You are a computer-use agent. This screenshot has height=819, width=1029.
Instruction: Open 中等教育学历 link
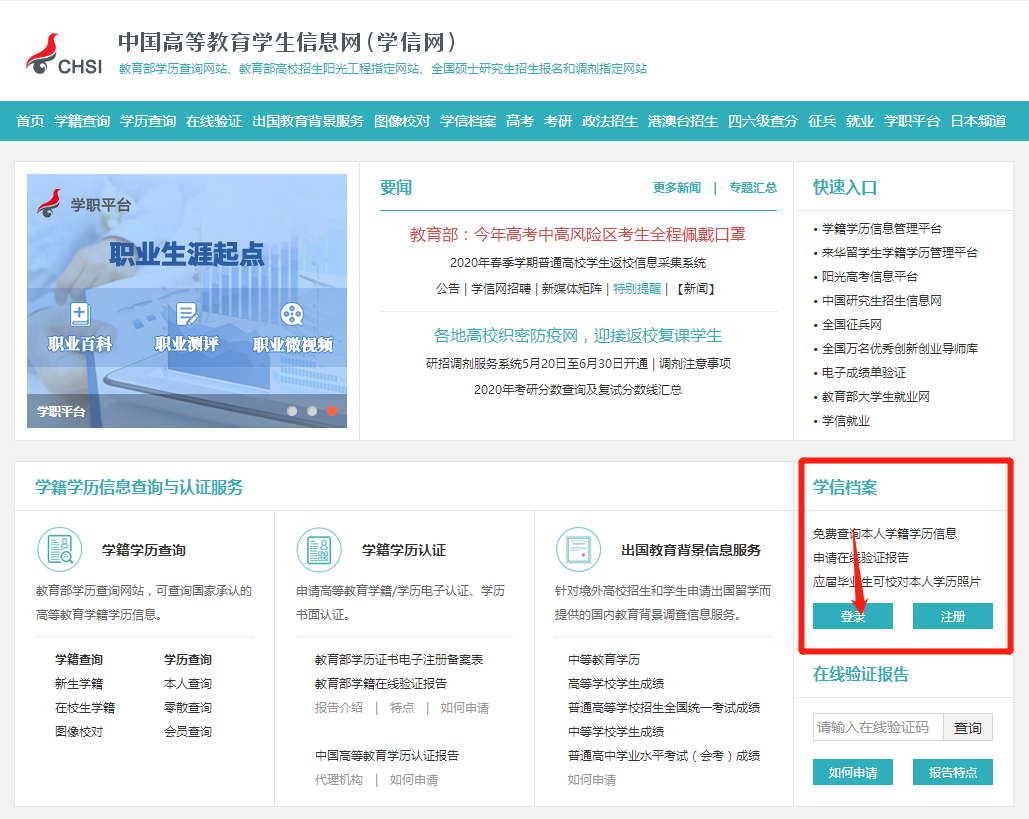[x=604, y=660]
